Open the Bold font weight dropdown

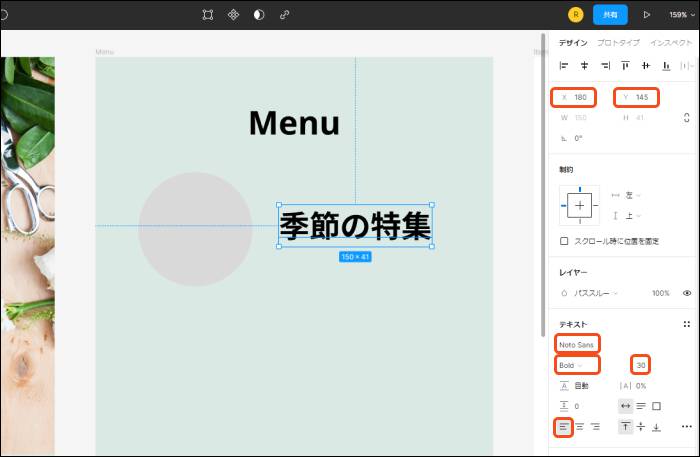tap(577, 365)
